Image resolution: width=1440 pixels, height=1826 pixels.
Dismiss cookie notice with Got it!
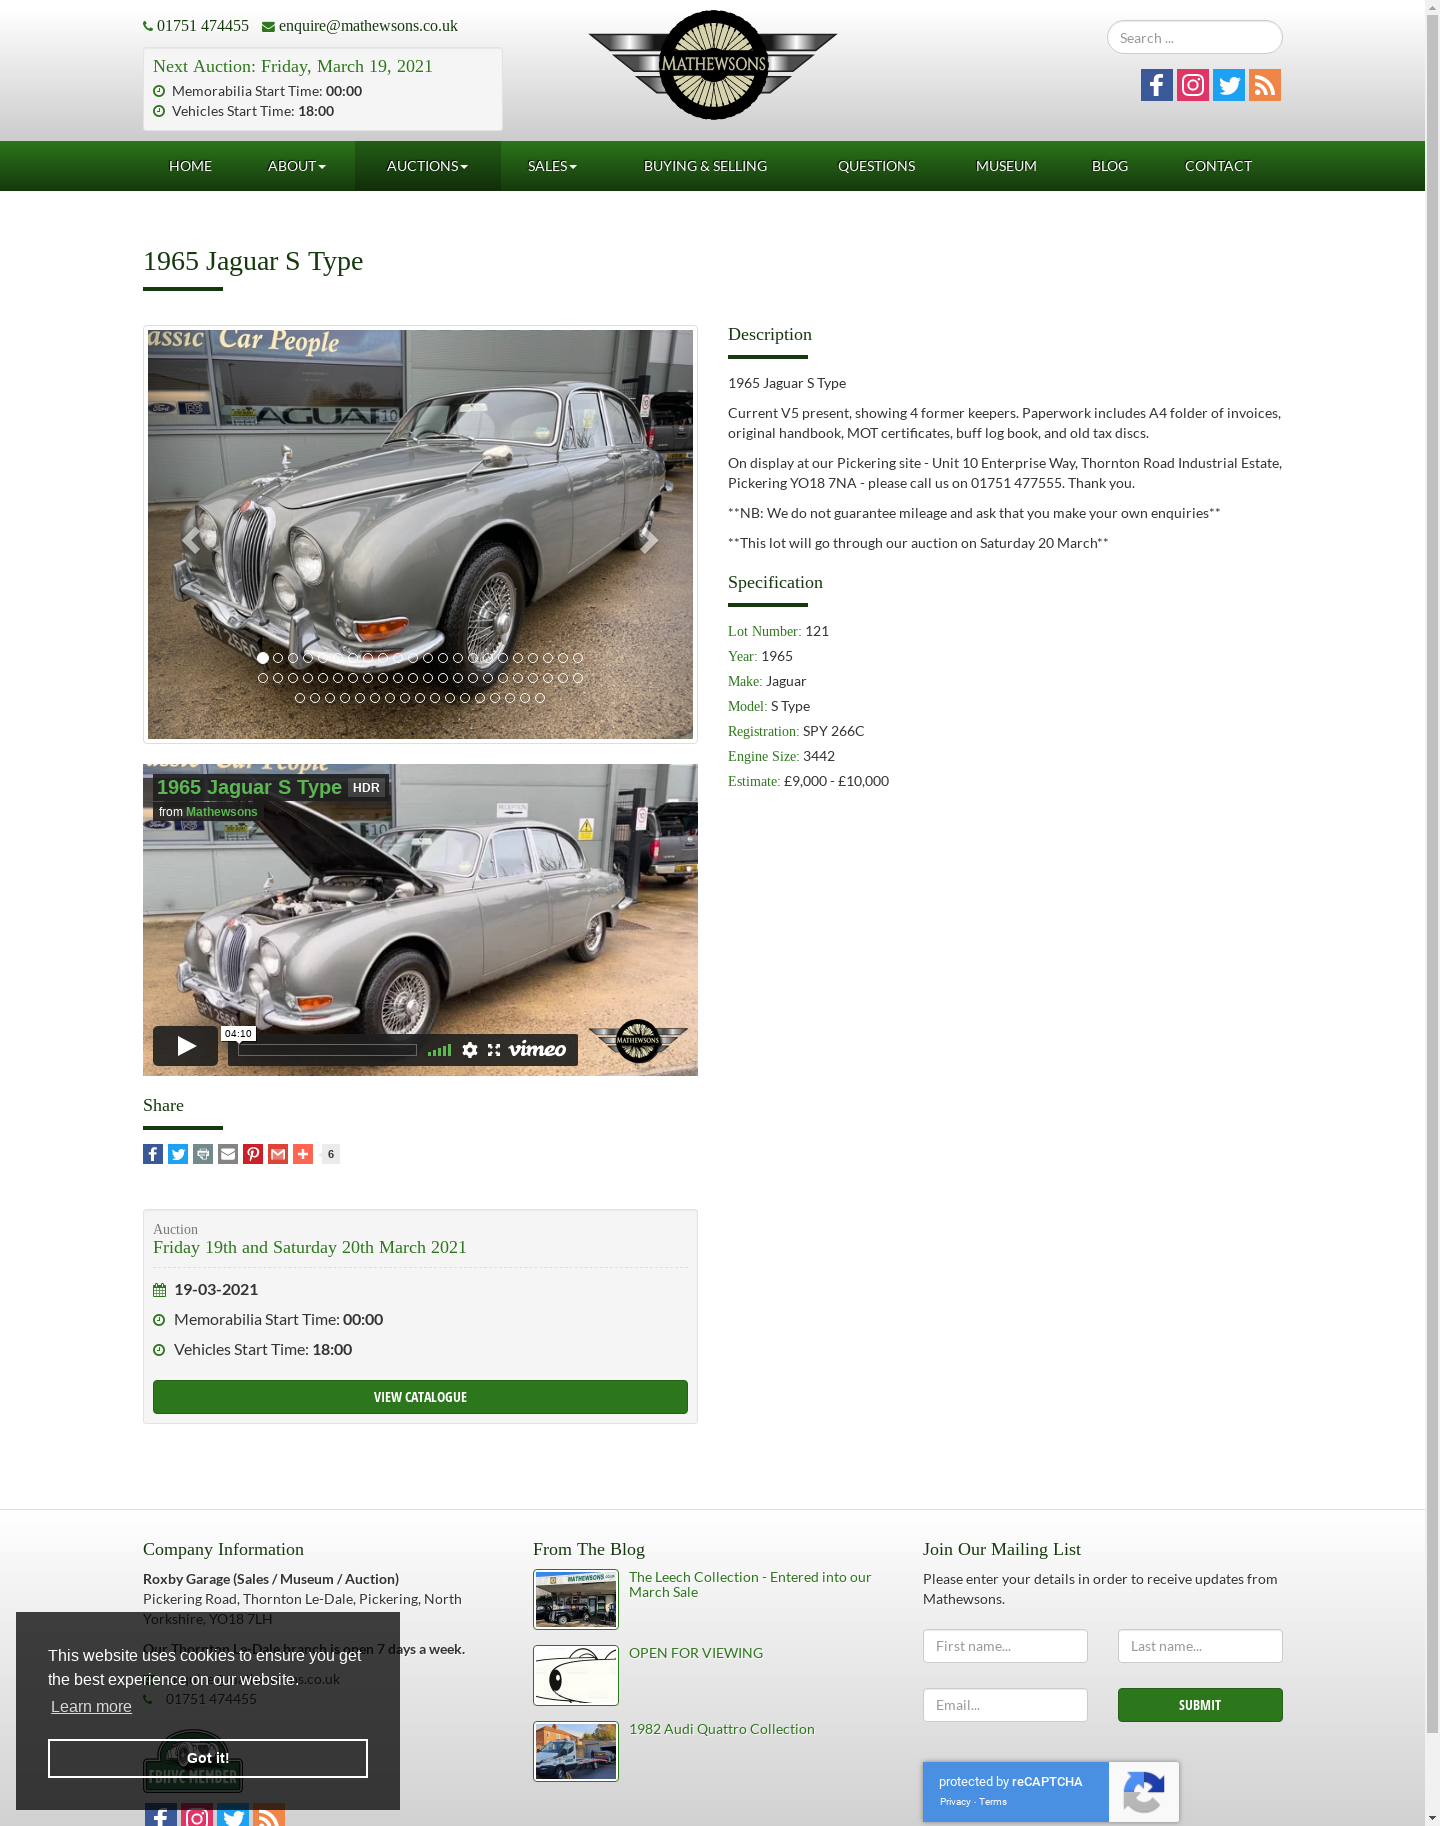208,1758
